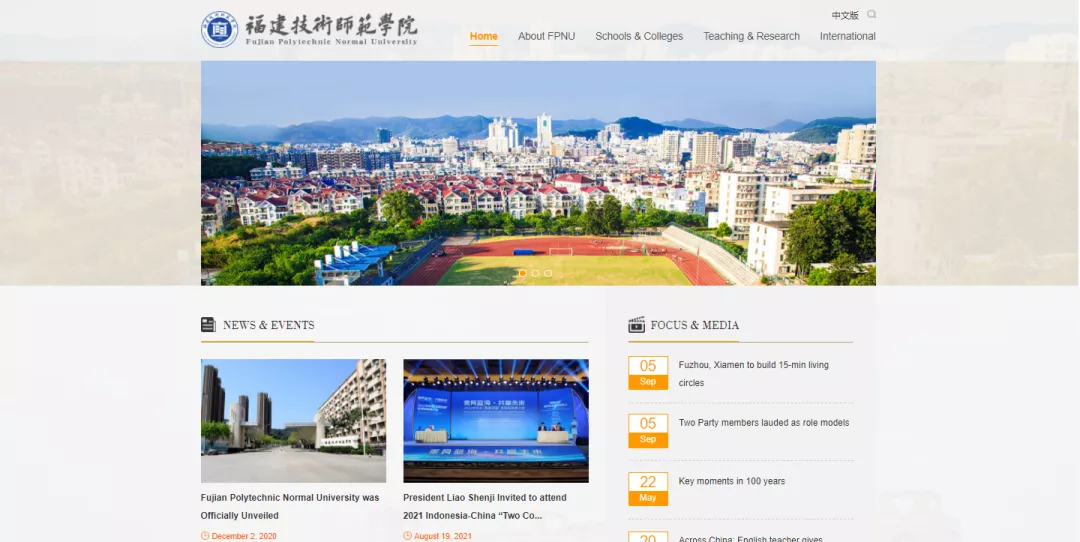Screen dimensions: 1080x542
Task: Click the Focus & Media clapperboard icon
Action: coord(636,325)
